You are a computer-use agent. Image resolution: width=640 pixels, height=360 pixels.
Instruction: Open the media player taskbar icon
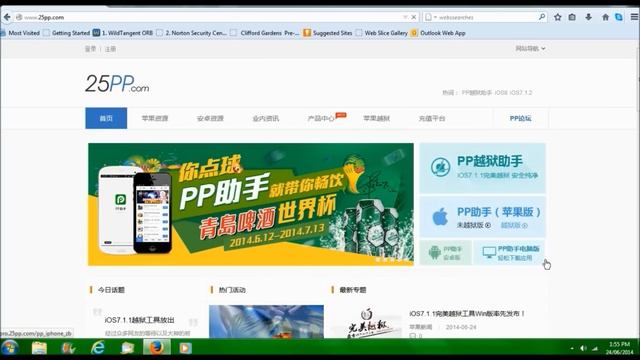[x=185, y=348]
